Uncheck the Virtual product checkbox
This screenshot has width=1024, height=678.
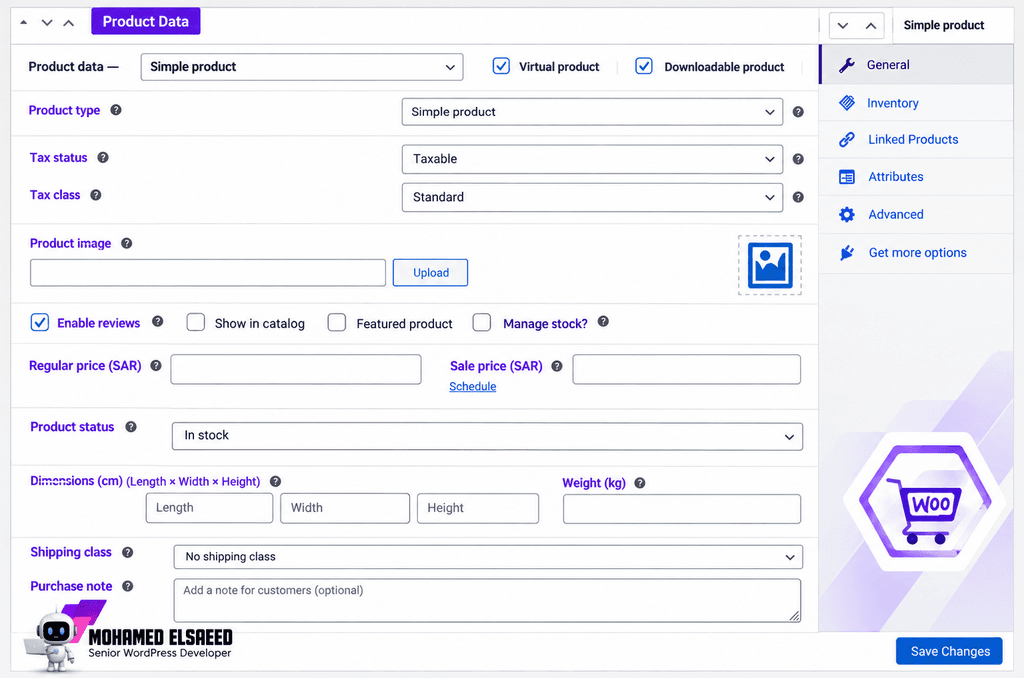pyautogui.click(x=501, y=66)
